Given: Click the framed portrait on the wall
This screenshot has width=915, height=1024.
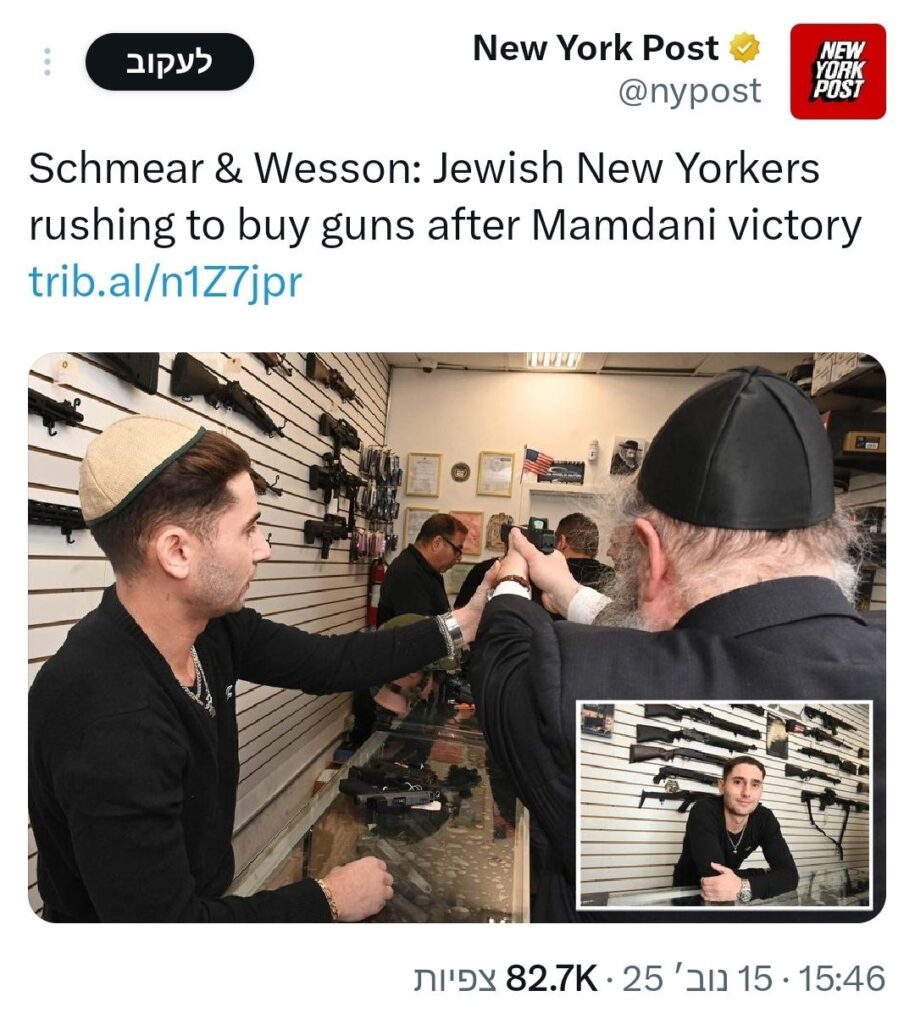Looking at the screenshot, I should point(628,455).
